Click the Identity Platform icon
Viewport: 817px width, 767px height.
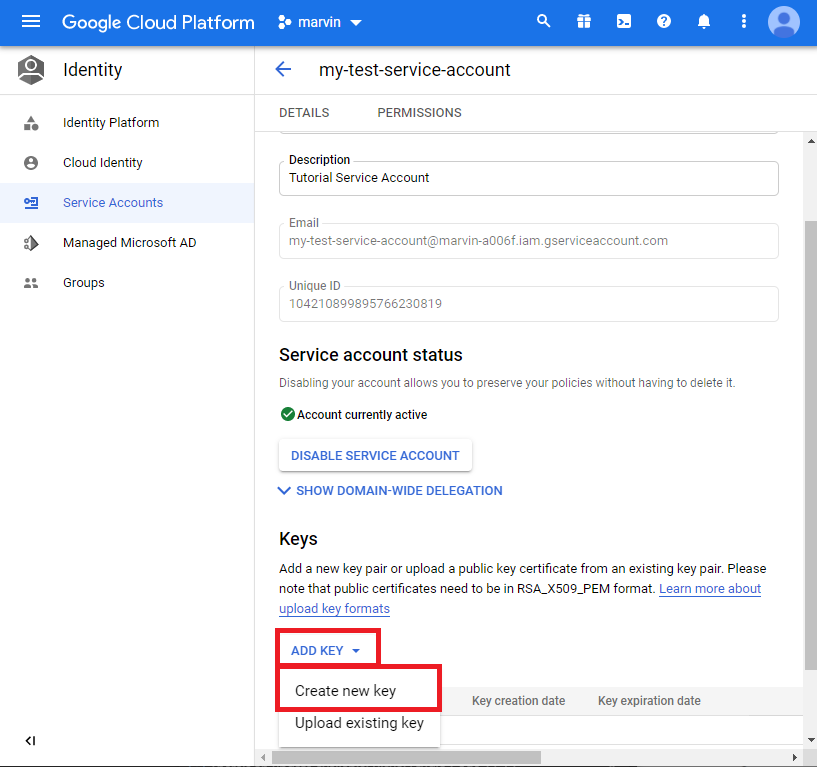(x=31, y=123)
